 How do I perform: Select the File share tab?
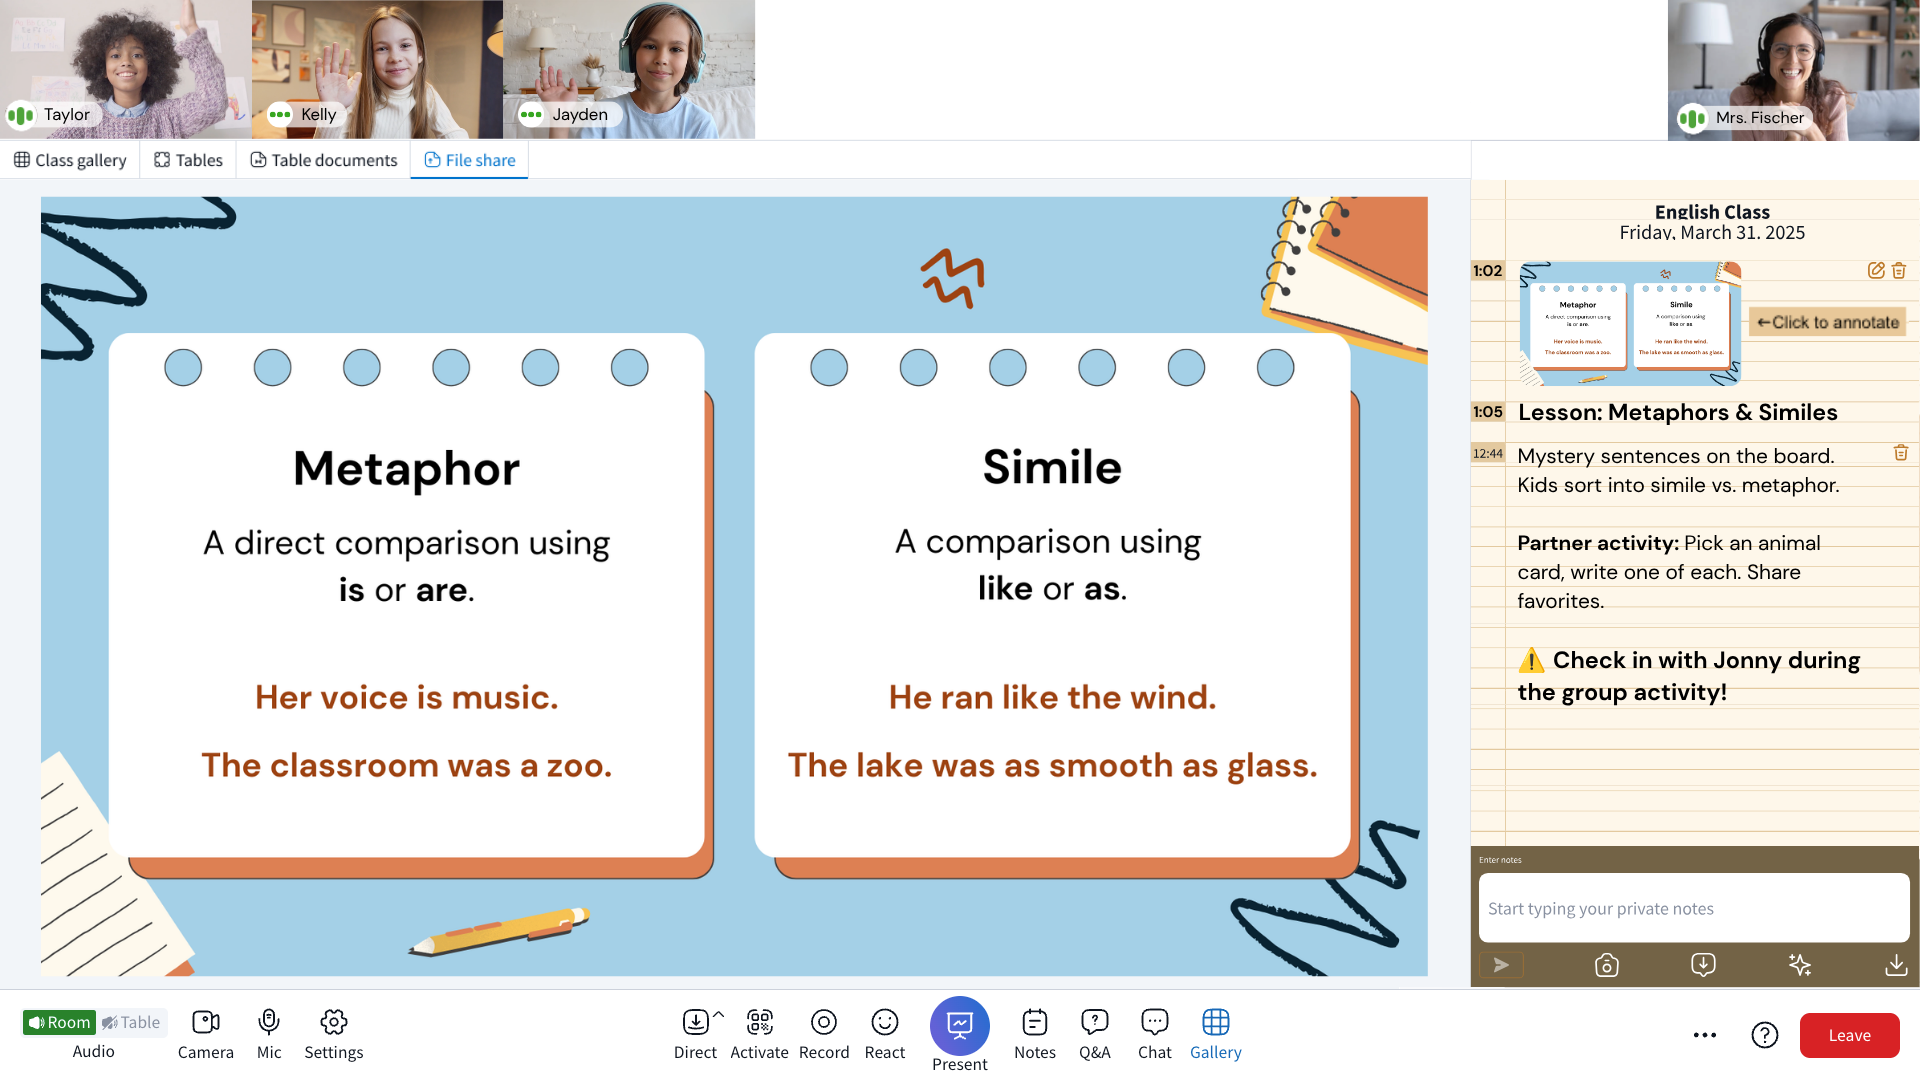[x=470, y=160]
